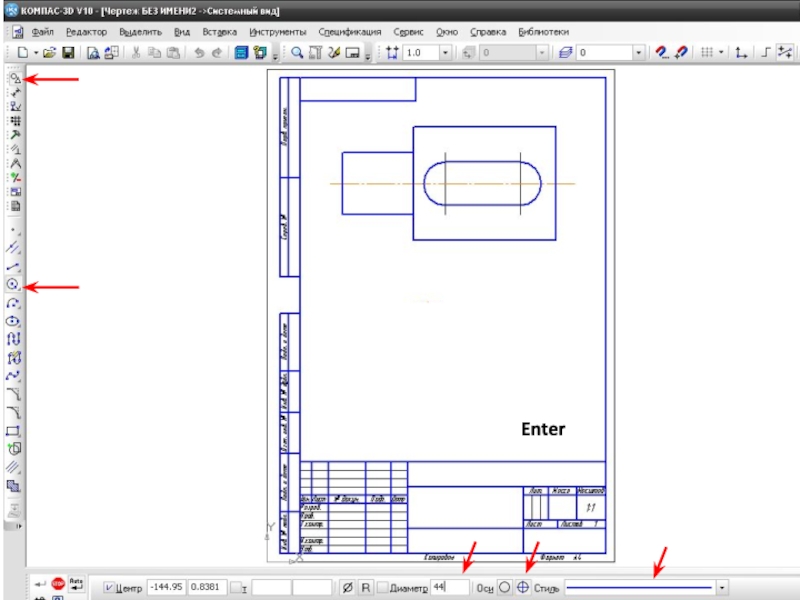Open the Инструменты menu
The height and width of the screenshot is (600, 800).
[x=278, y=32]
